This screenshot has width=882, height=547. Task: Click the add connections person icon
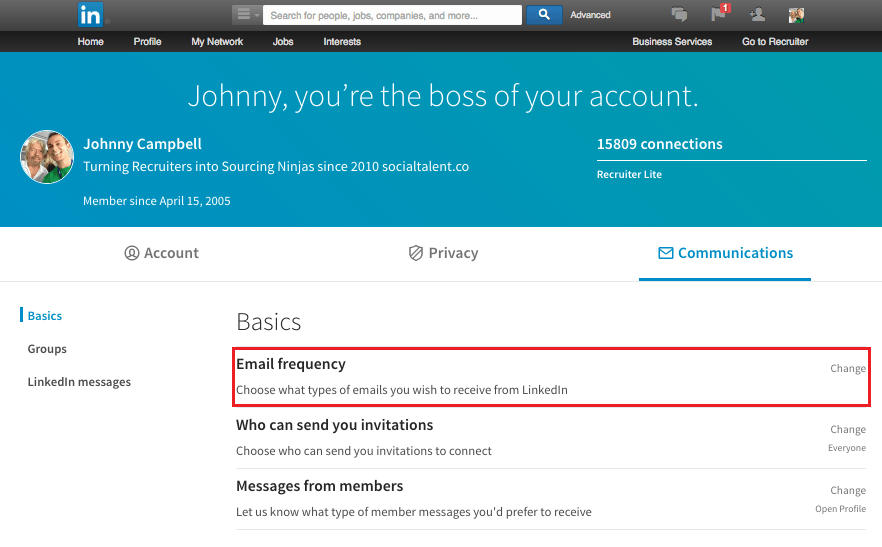tap(757, 15)
